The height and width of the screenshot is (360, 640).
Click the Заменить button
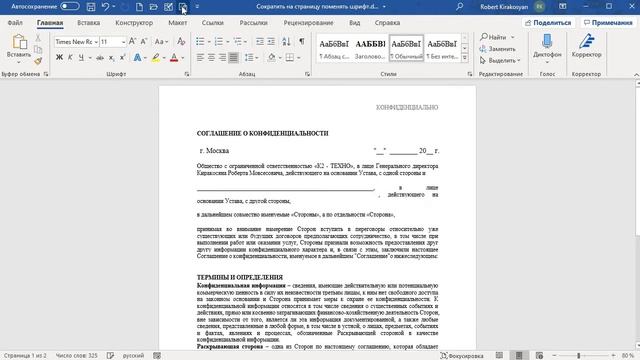(497, 49)
